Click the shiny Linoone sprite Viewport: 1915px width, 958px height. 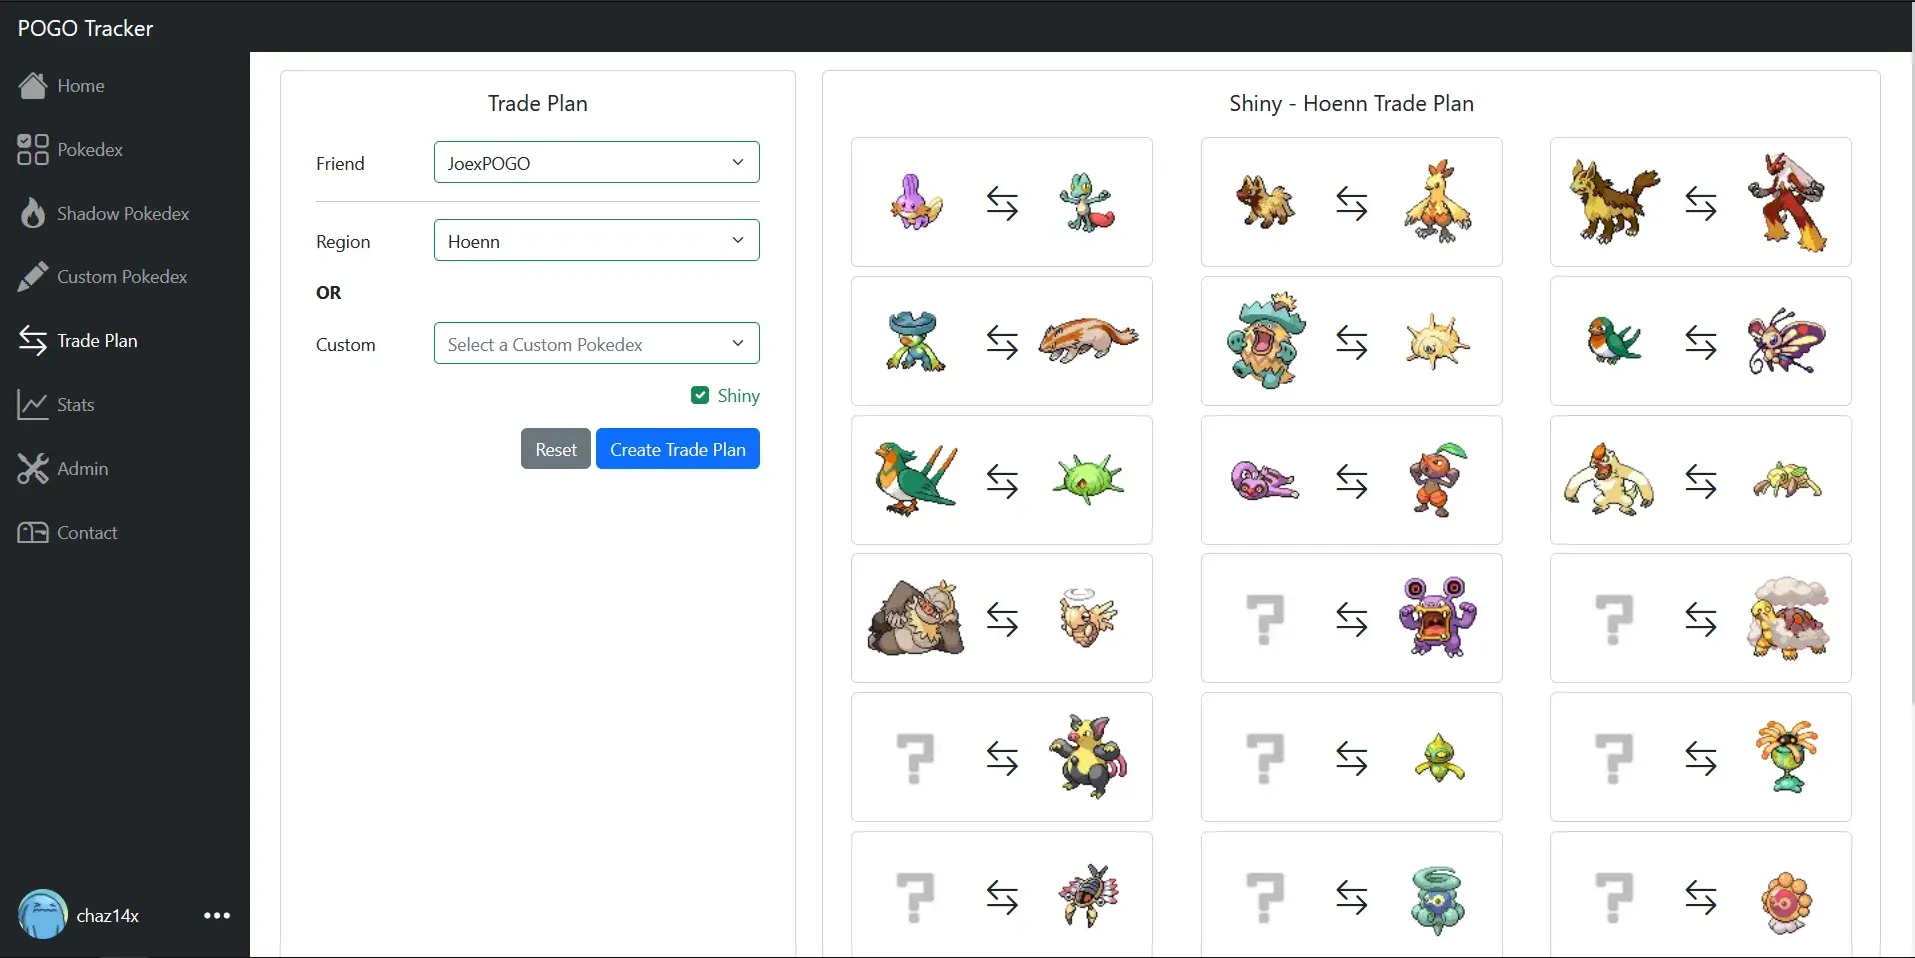1088,341
